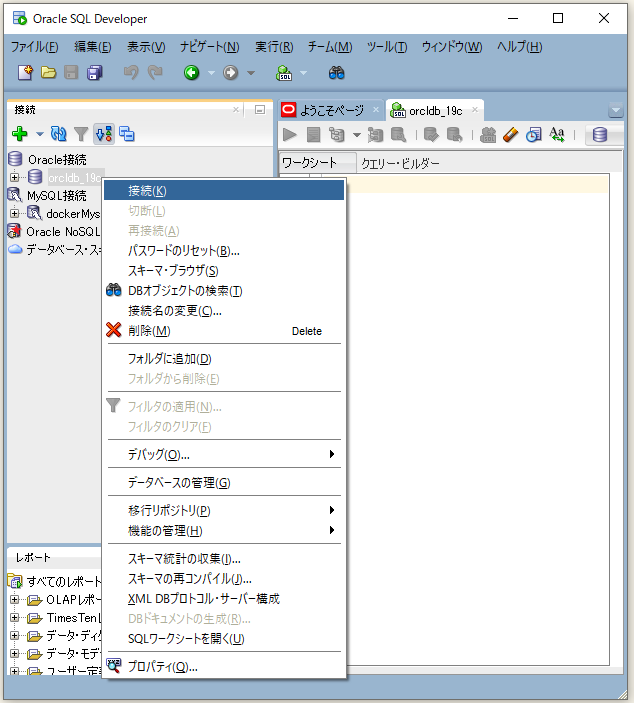Expand the orcldb_19c connection node
This screenshot has height=703, width=634.
click(x=14, y=178)
